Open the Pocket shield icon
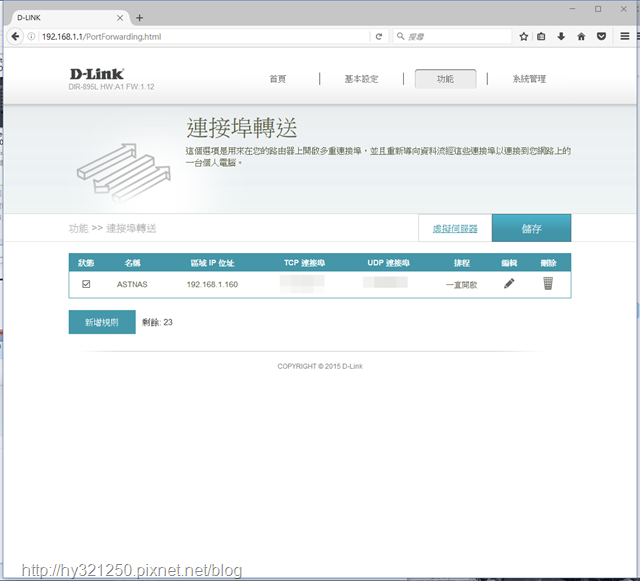The image size is (640, 581). coord(601,36)
